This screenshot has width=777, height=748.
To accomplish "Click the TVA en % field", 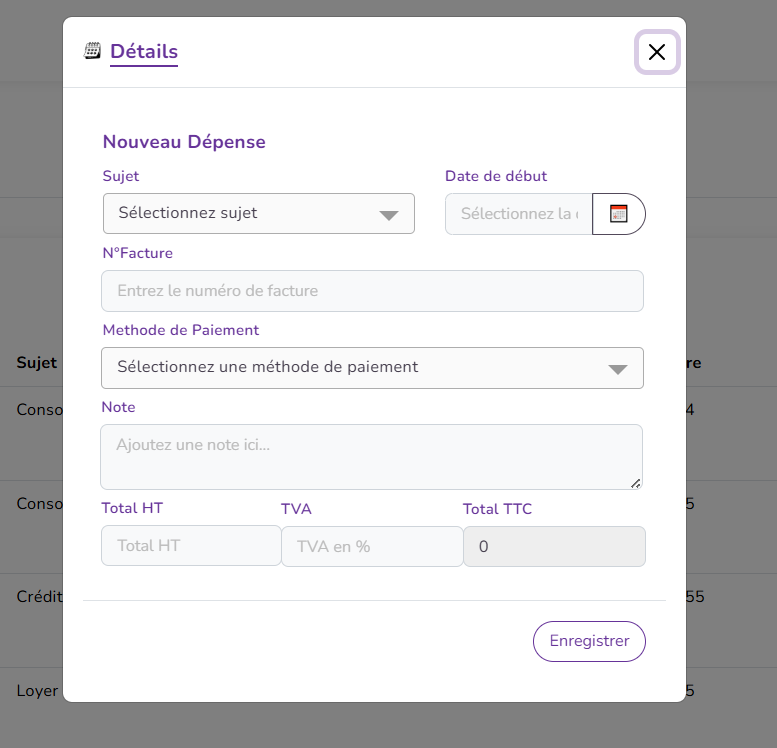I will click(x=372, y=546).
